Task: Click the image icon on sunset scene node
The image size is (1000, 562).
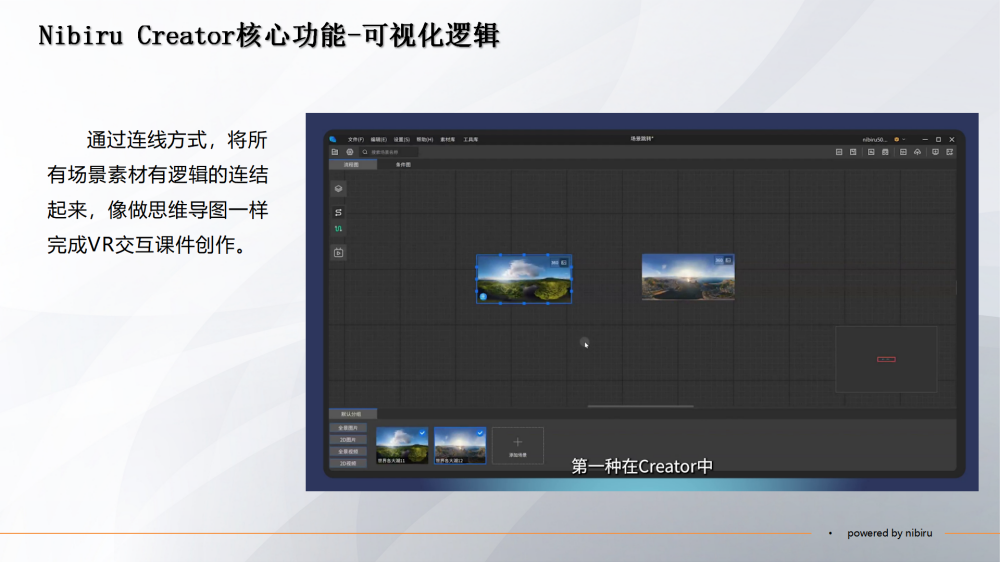Action: tap(728, 260)
